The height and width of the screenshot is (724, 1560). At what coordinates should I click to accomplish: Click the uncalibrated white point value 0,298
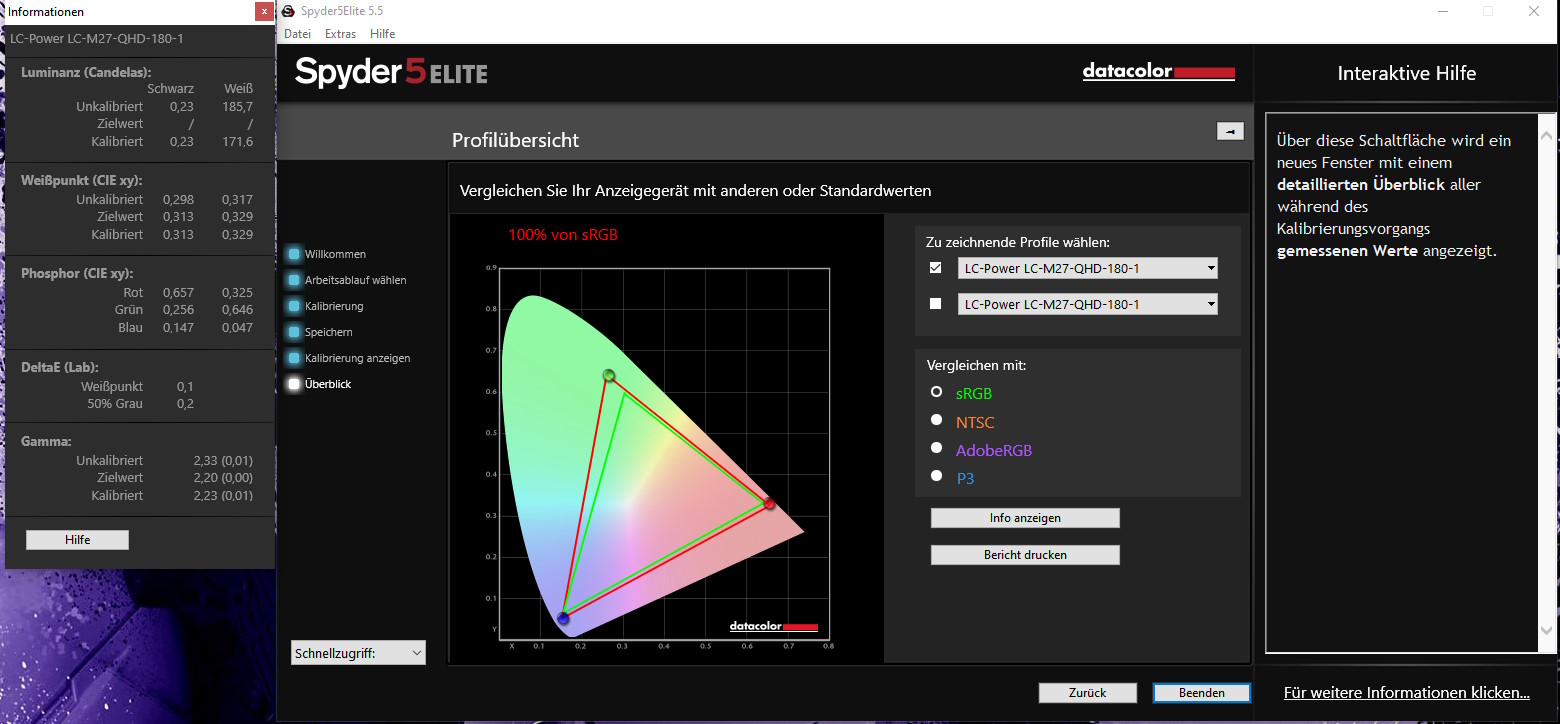[178, 199]
